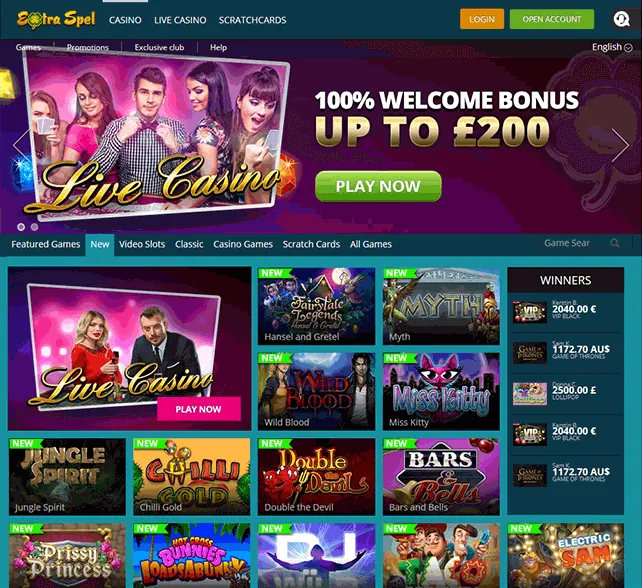Viewport: 642px width, 588px height.
Task: Select the second carousel slide dot
Action: (x=34, y=226)
